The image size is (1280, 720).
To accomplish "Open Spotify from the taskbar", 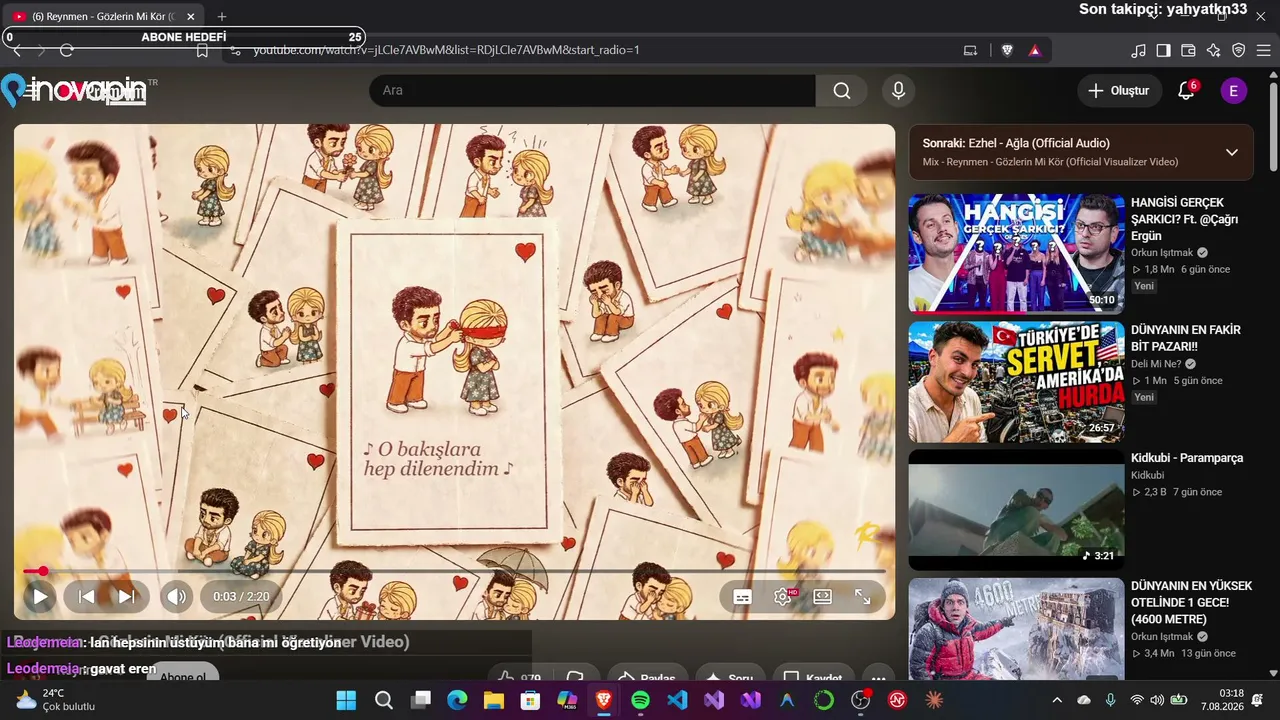I will (641, 700).
